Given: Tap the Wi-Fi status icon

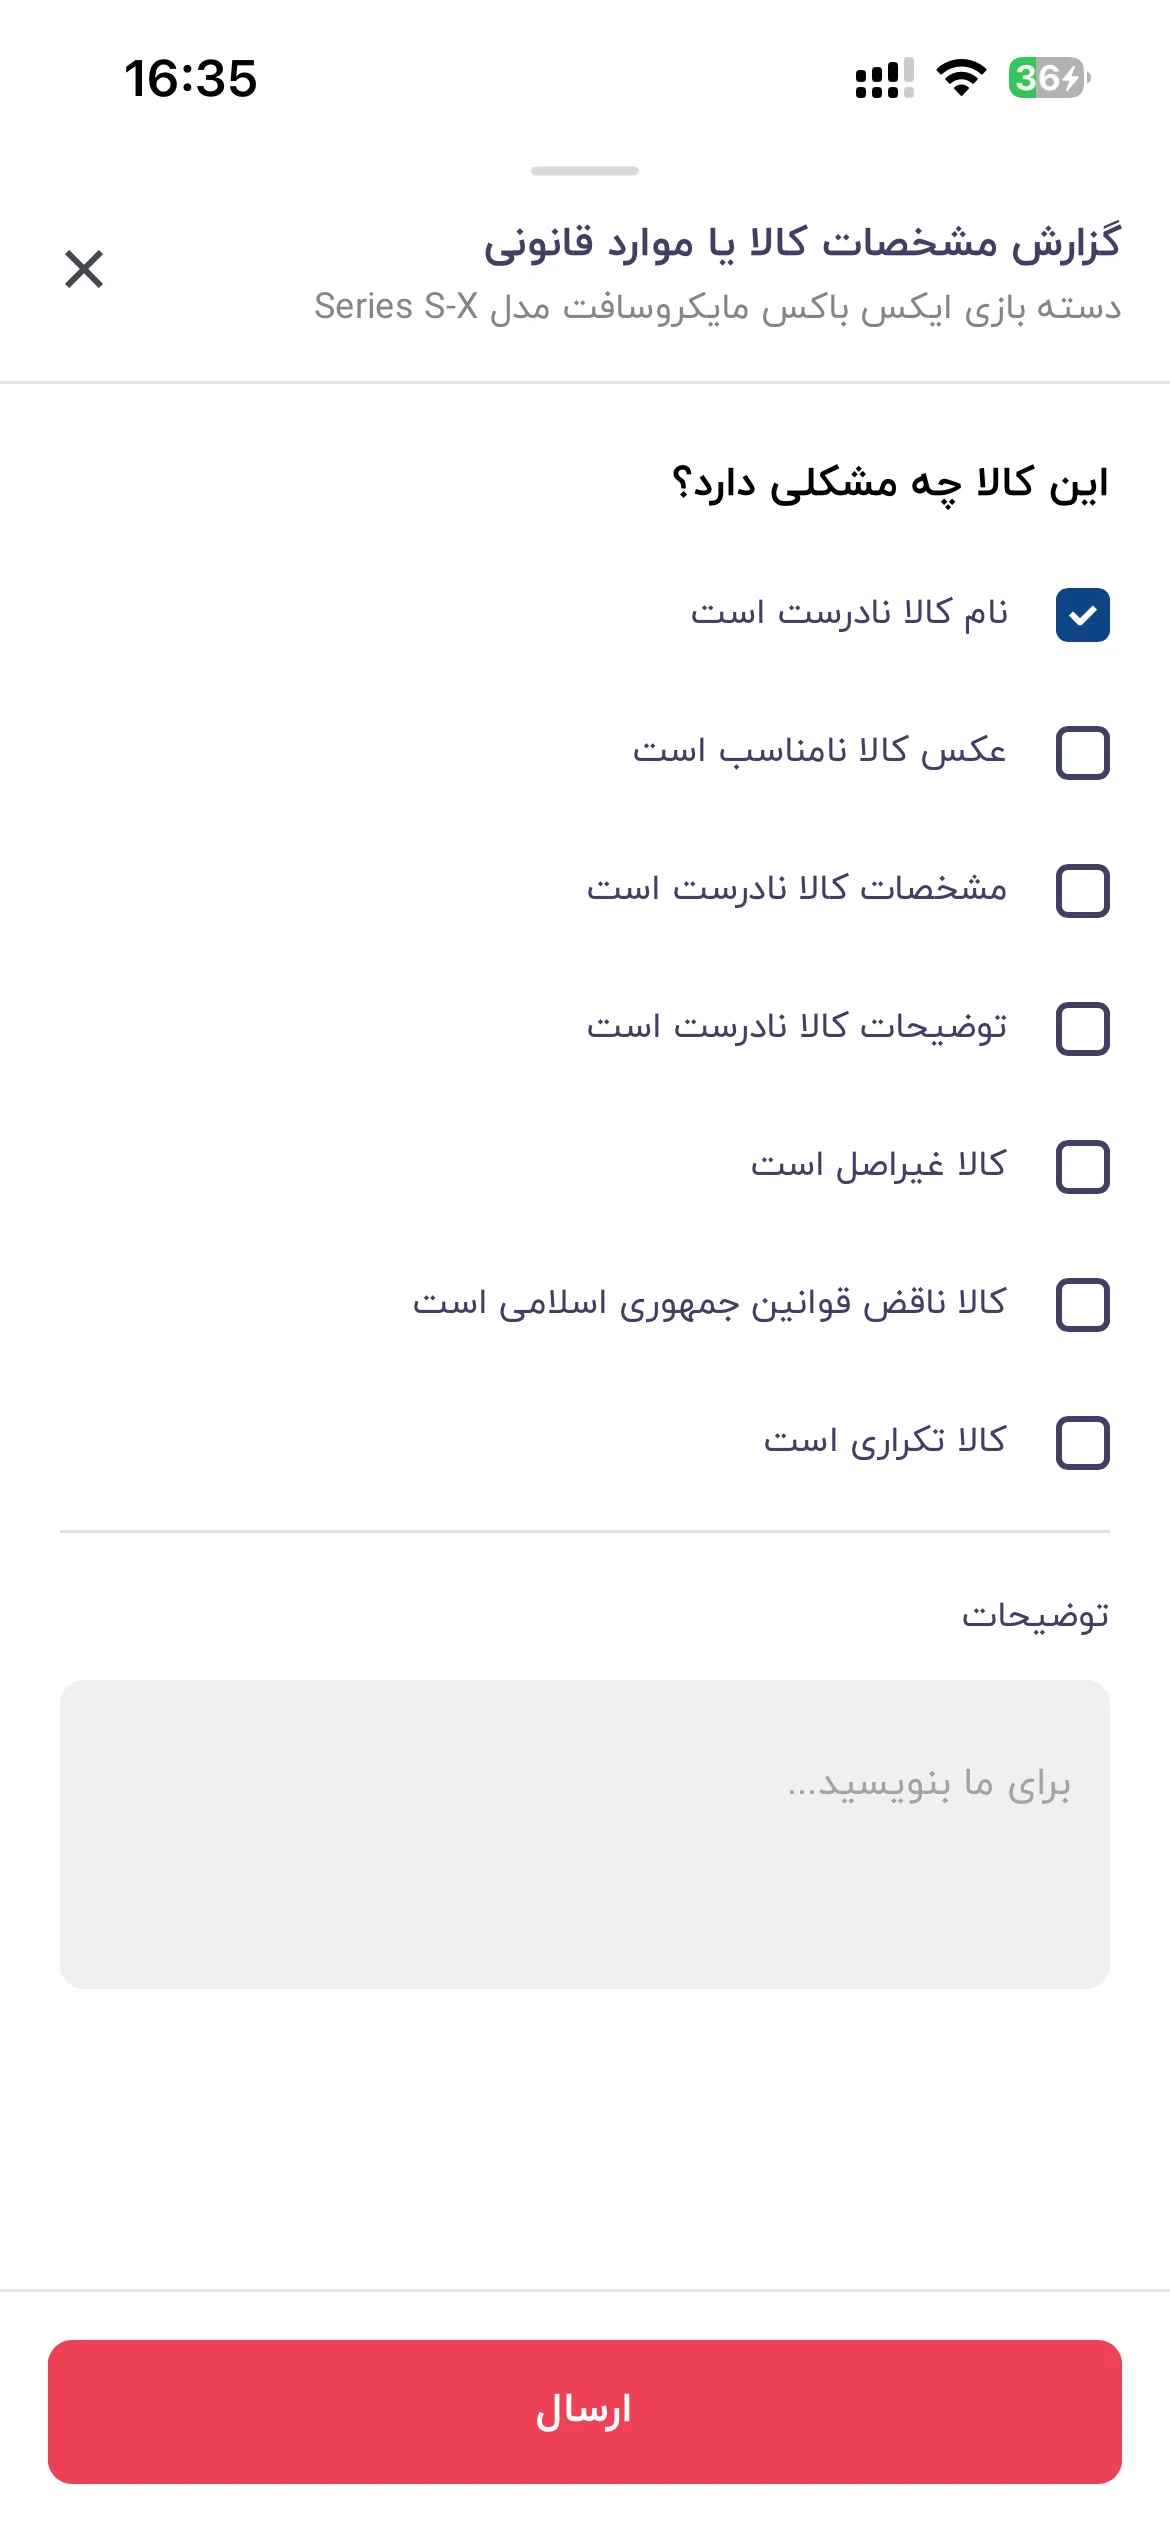Looking at the screenshot, I should click(x=961, y=78).
